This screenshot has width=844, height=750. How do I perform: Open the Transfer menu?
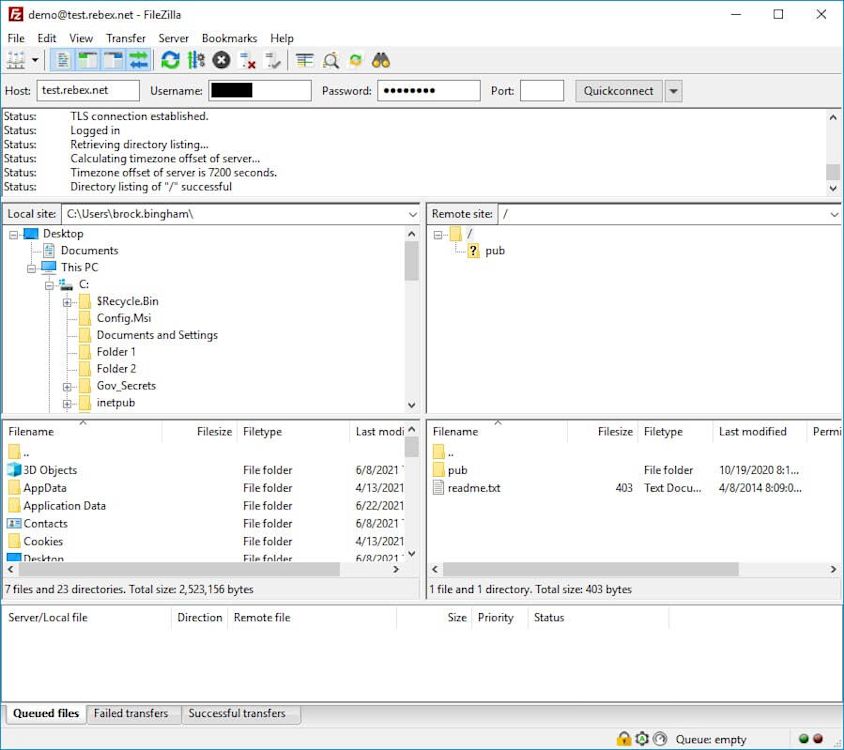pos(125,38)
